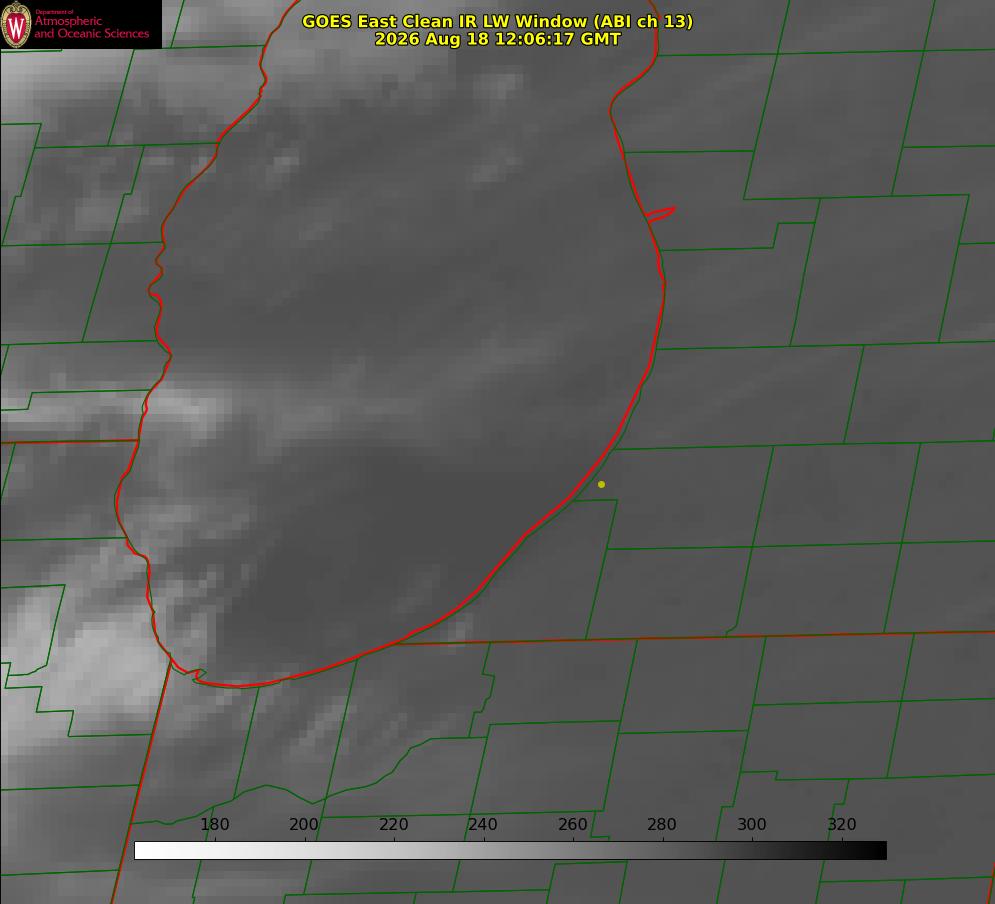Click the University of Wisconsin crest logo
The height and width of the screenshot is (904, 995).
click(x=16, y=24)
